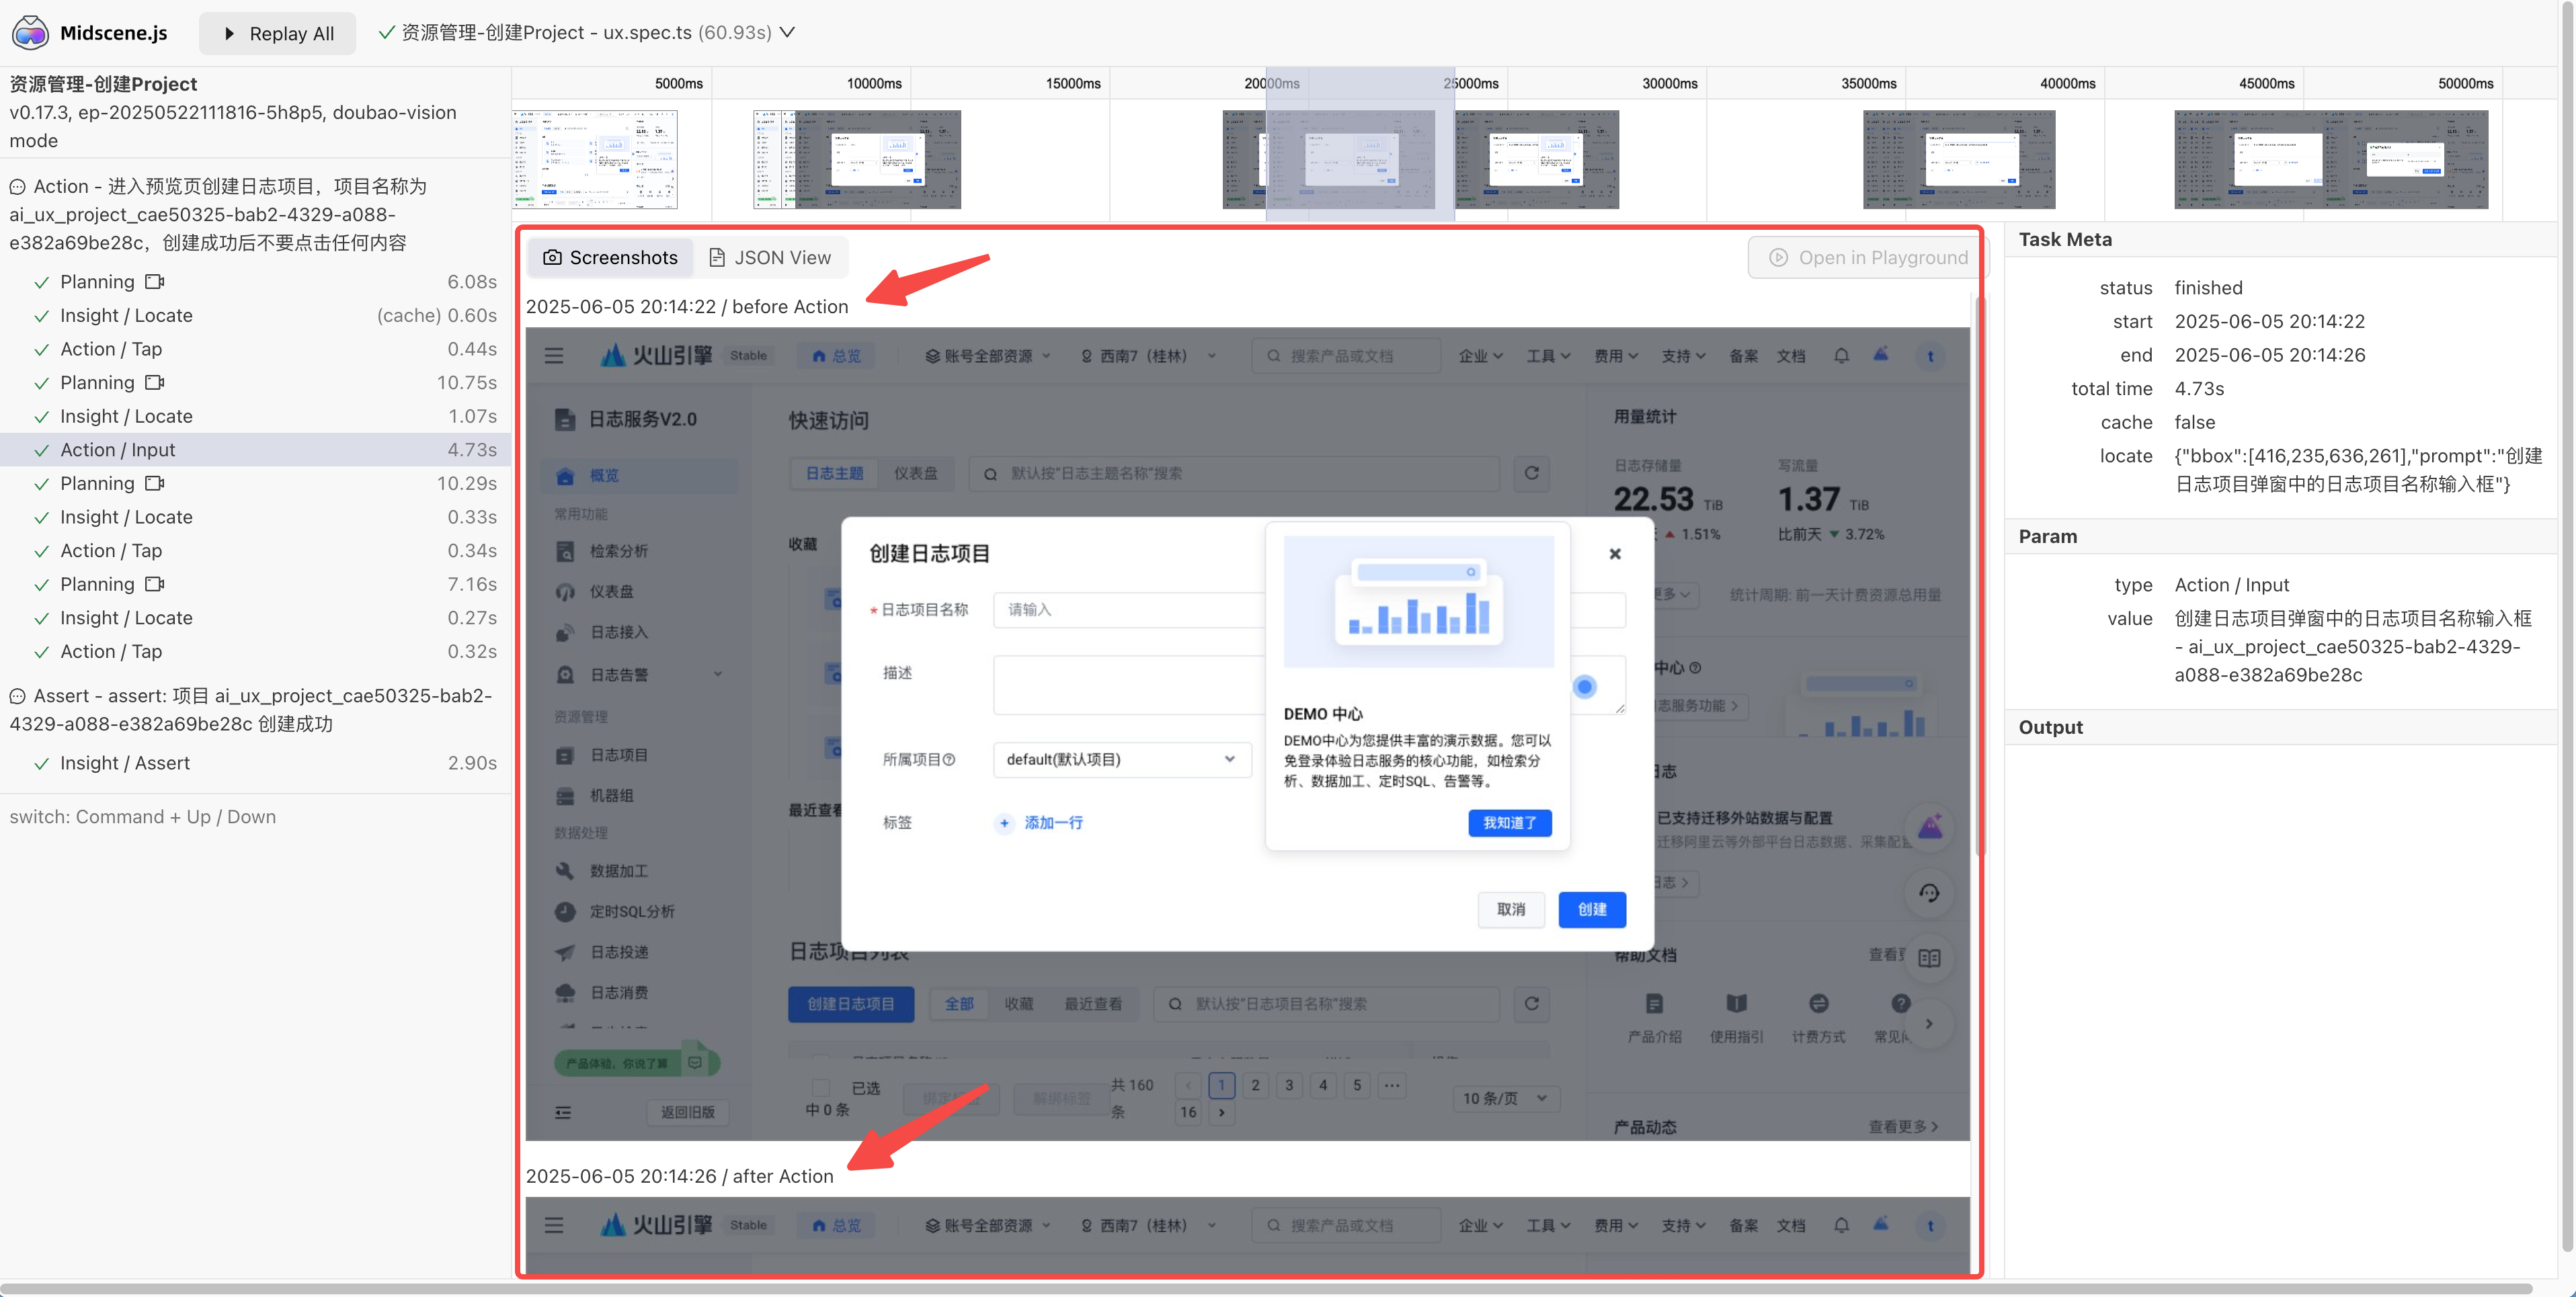2576x1297 pixels.
Task: Open the JSON View tab
Action: 770,257
